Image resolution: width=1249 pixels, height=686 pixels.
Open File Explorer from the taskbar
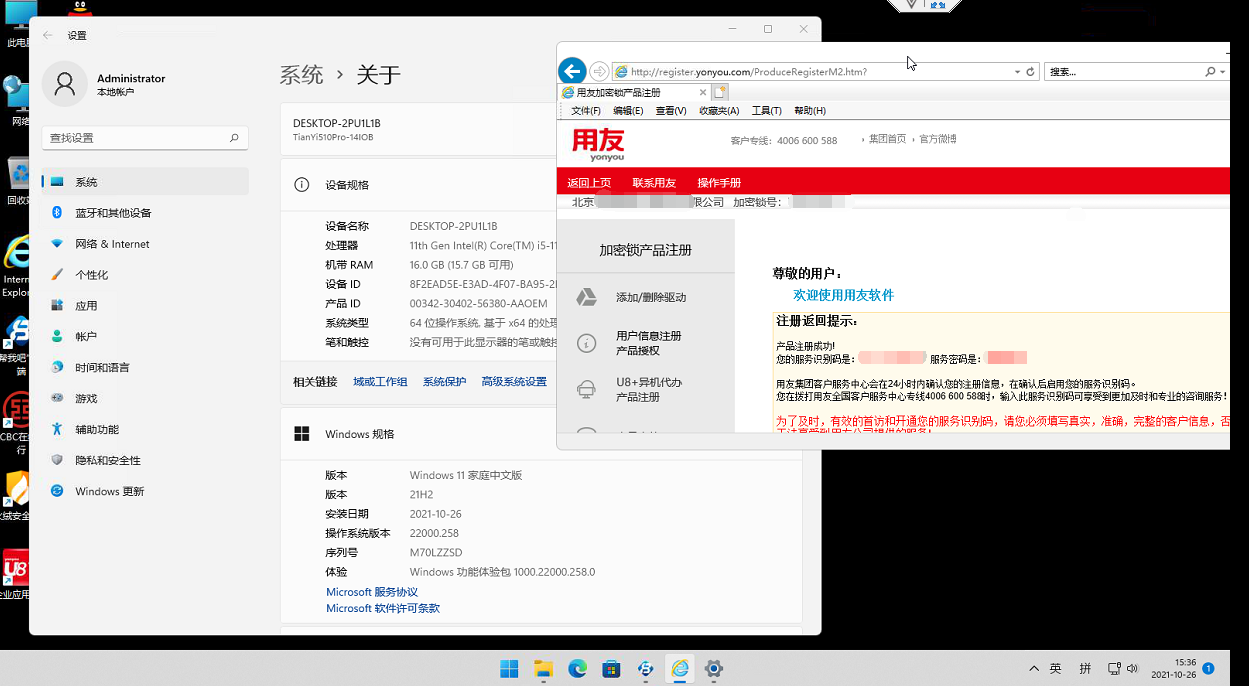click(543, 668)
